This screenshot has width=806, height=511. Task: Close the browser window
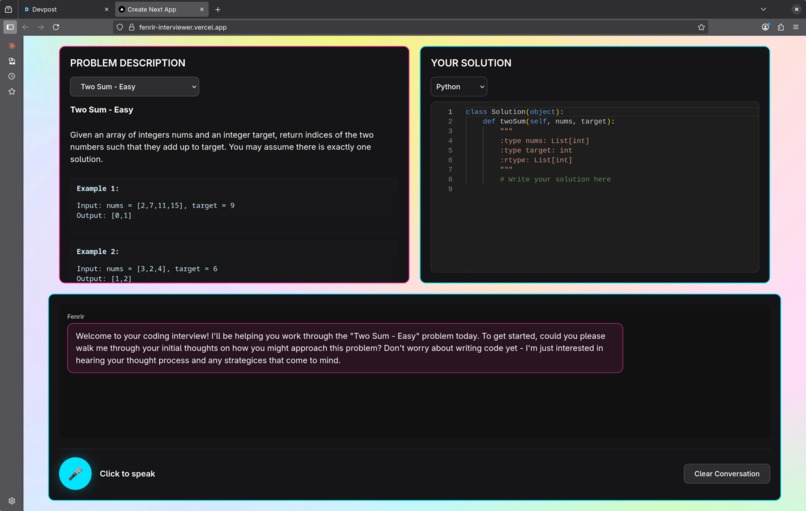pos(796,9)
